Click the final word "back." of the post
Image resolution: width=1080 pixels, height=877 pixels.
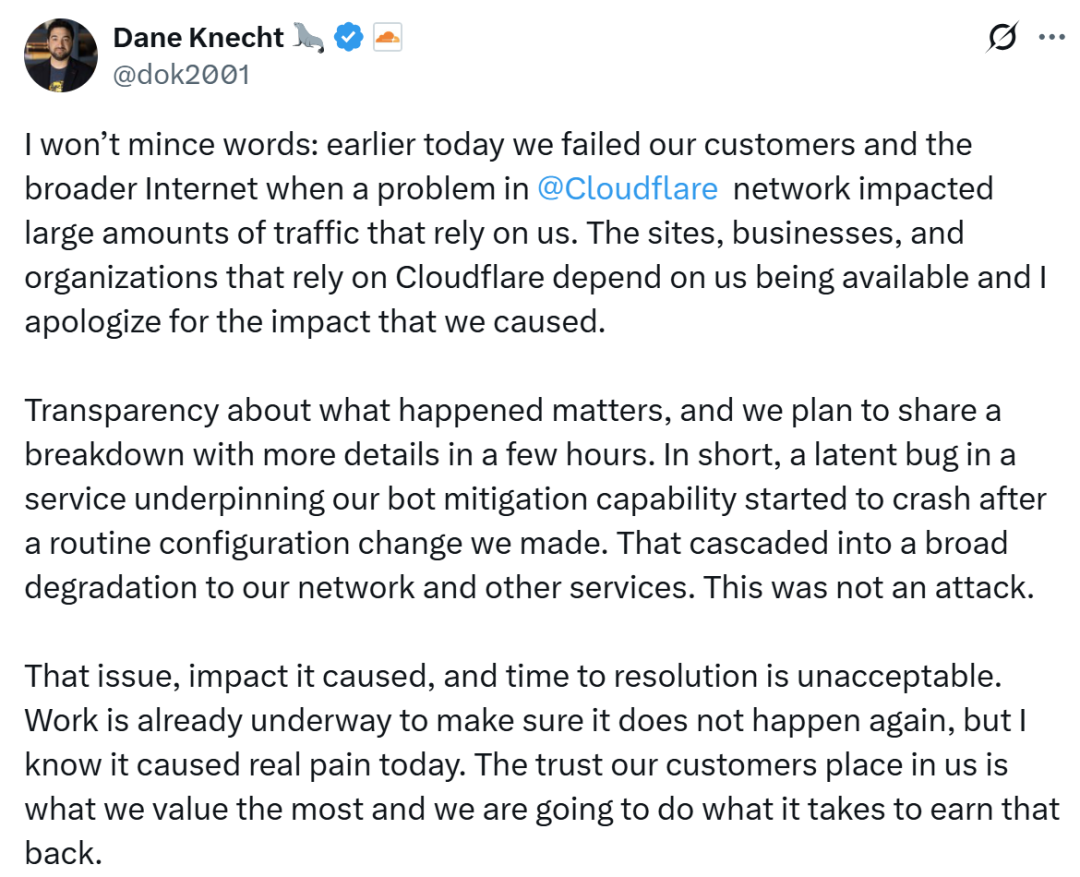coord(58,852)
